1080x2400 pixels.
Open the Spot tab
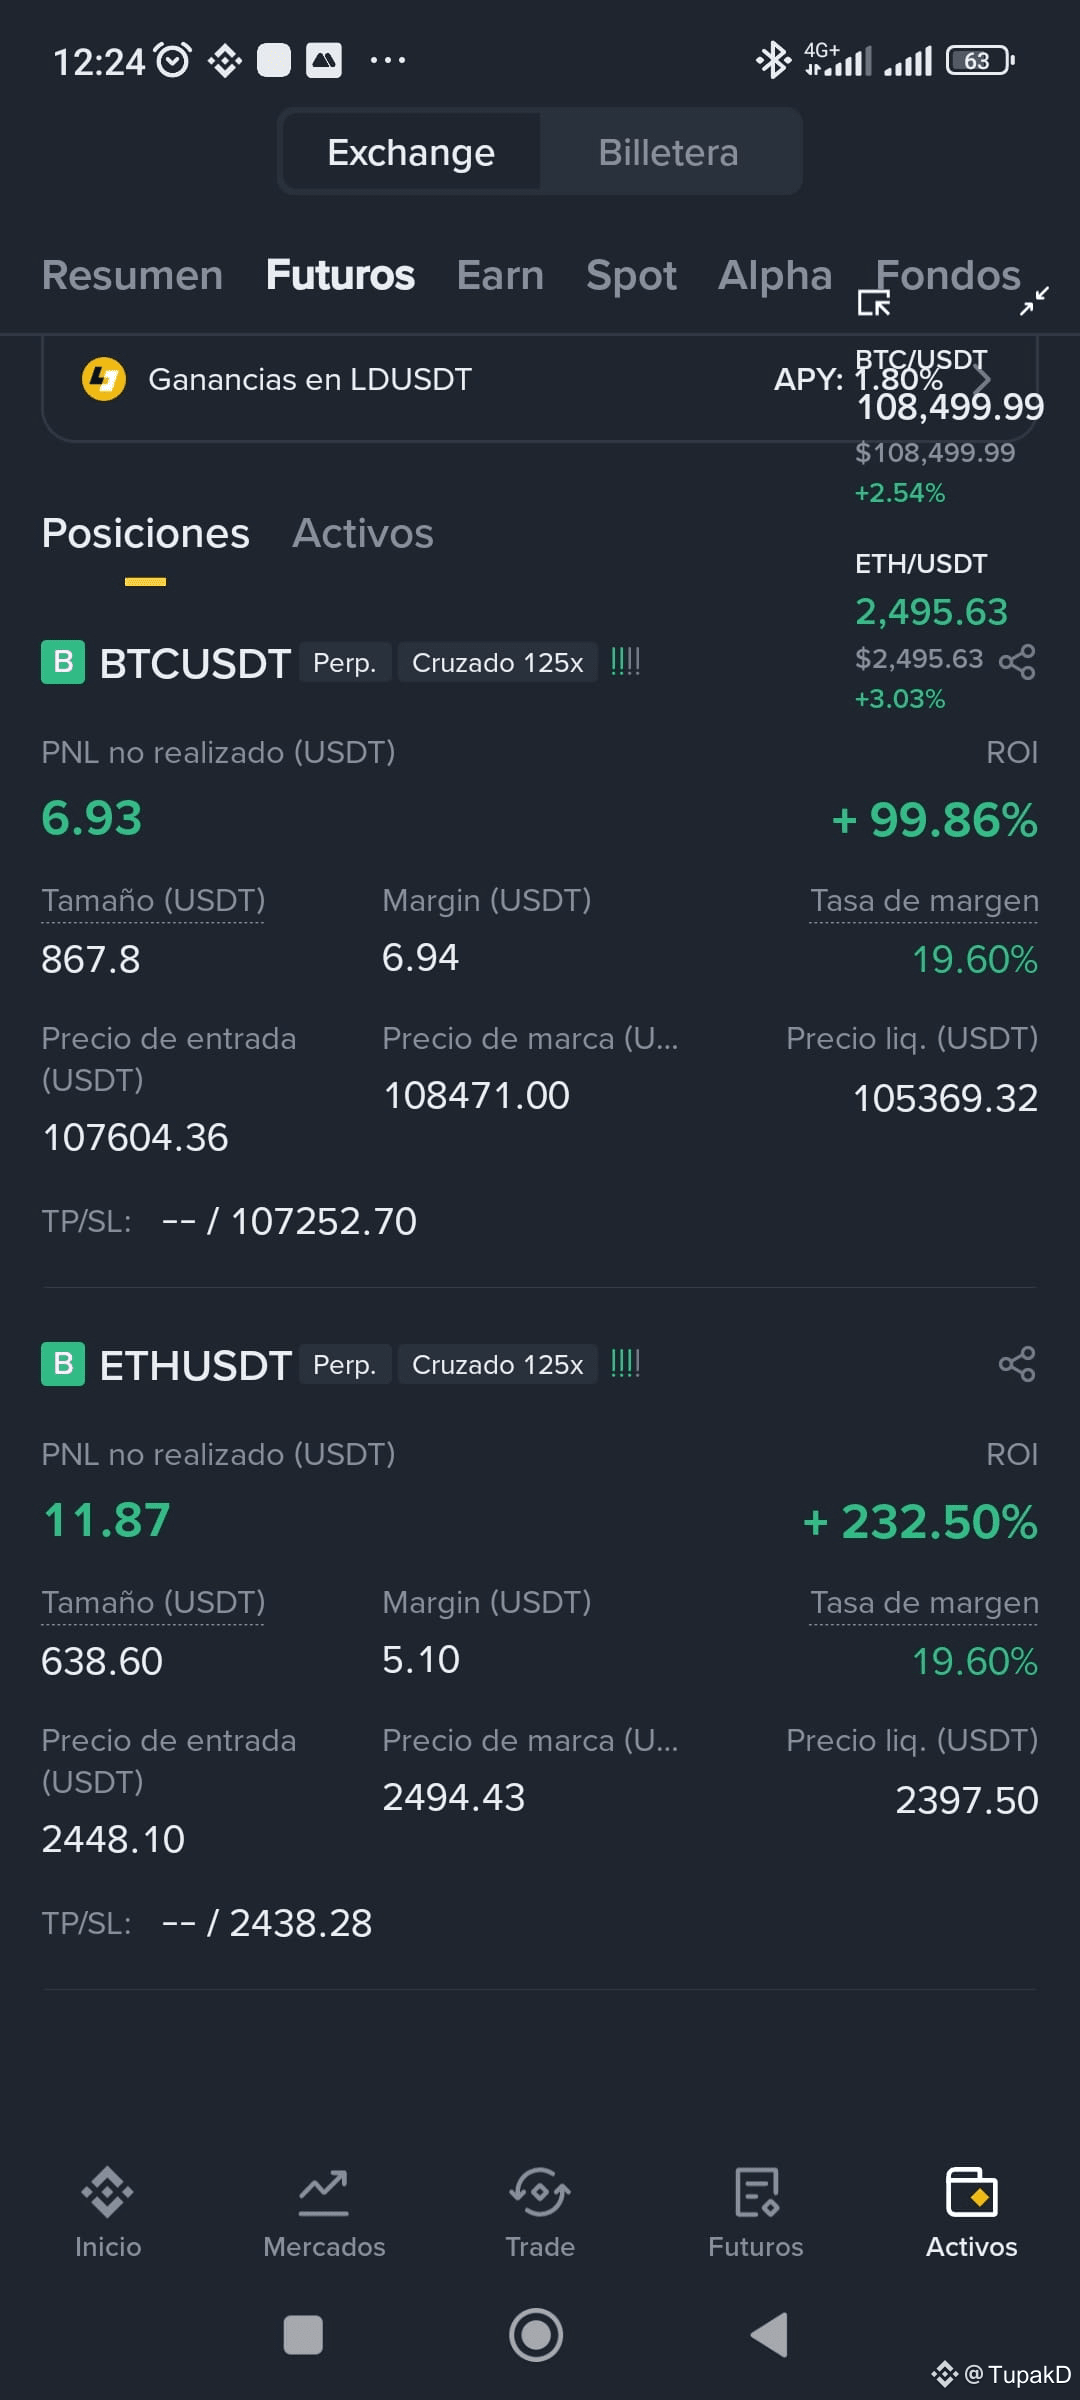[x=631, y=275]
